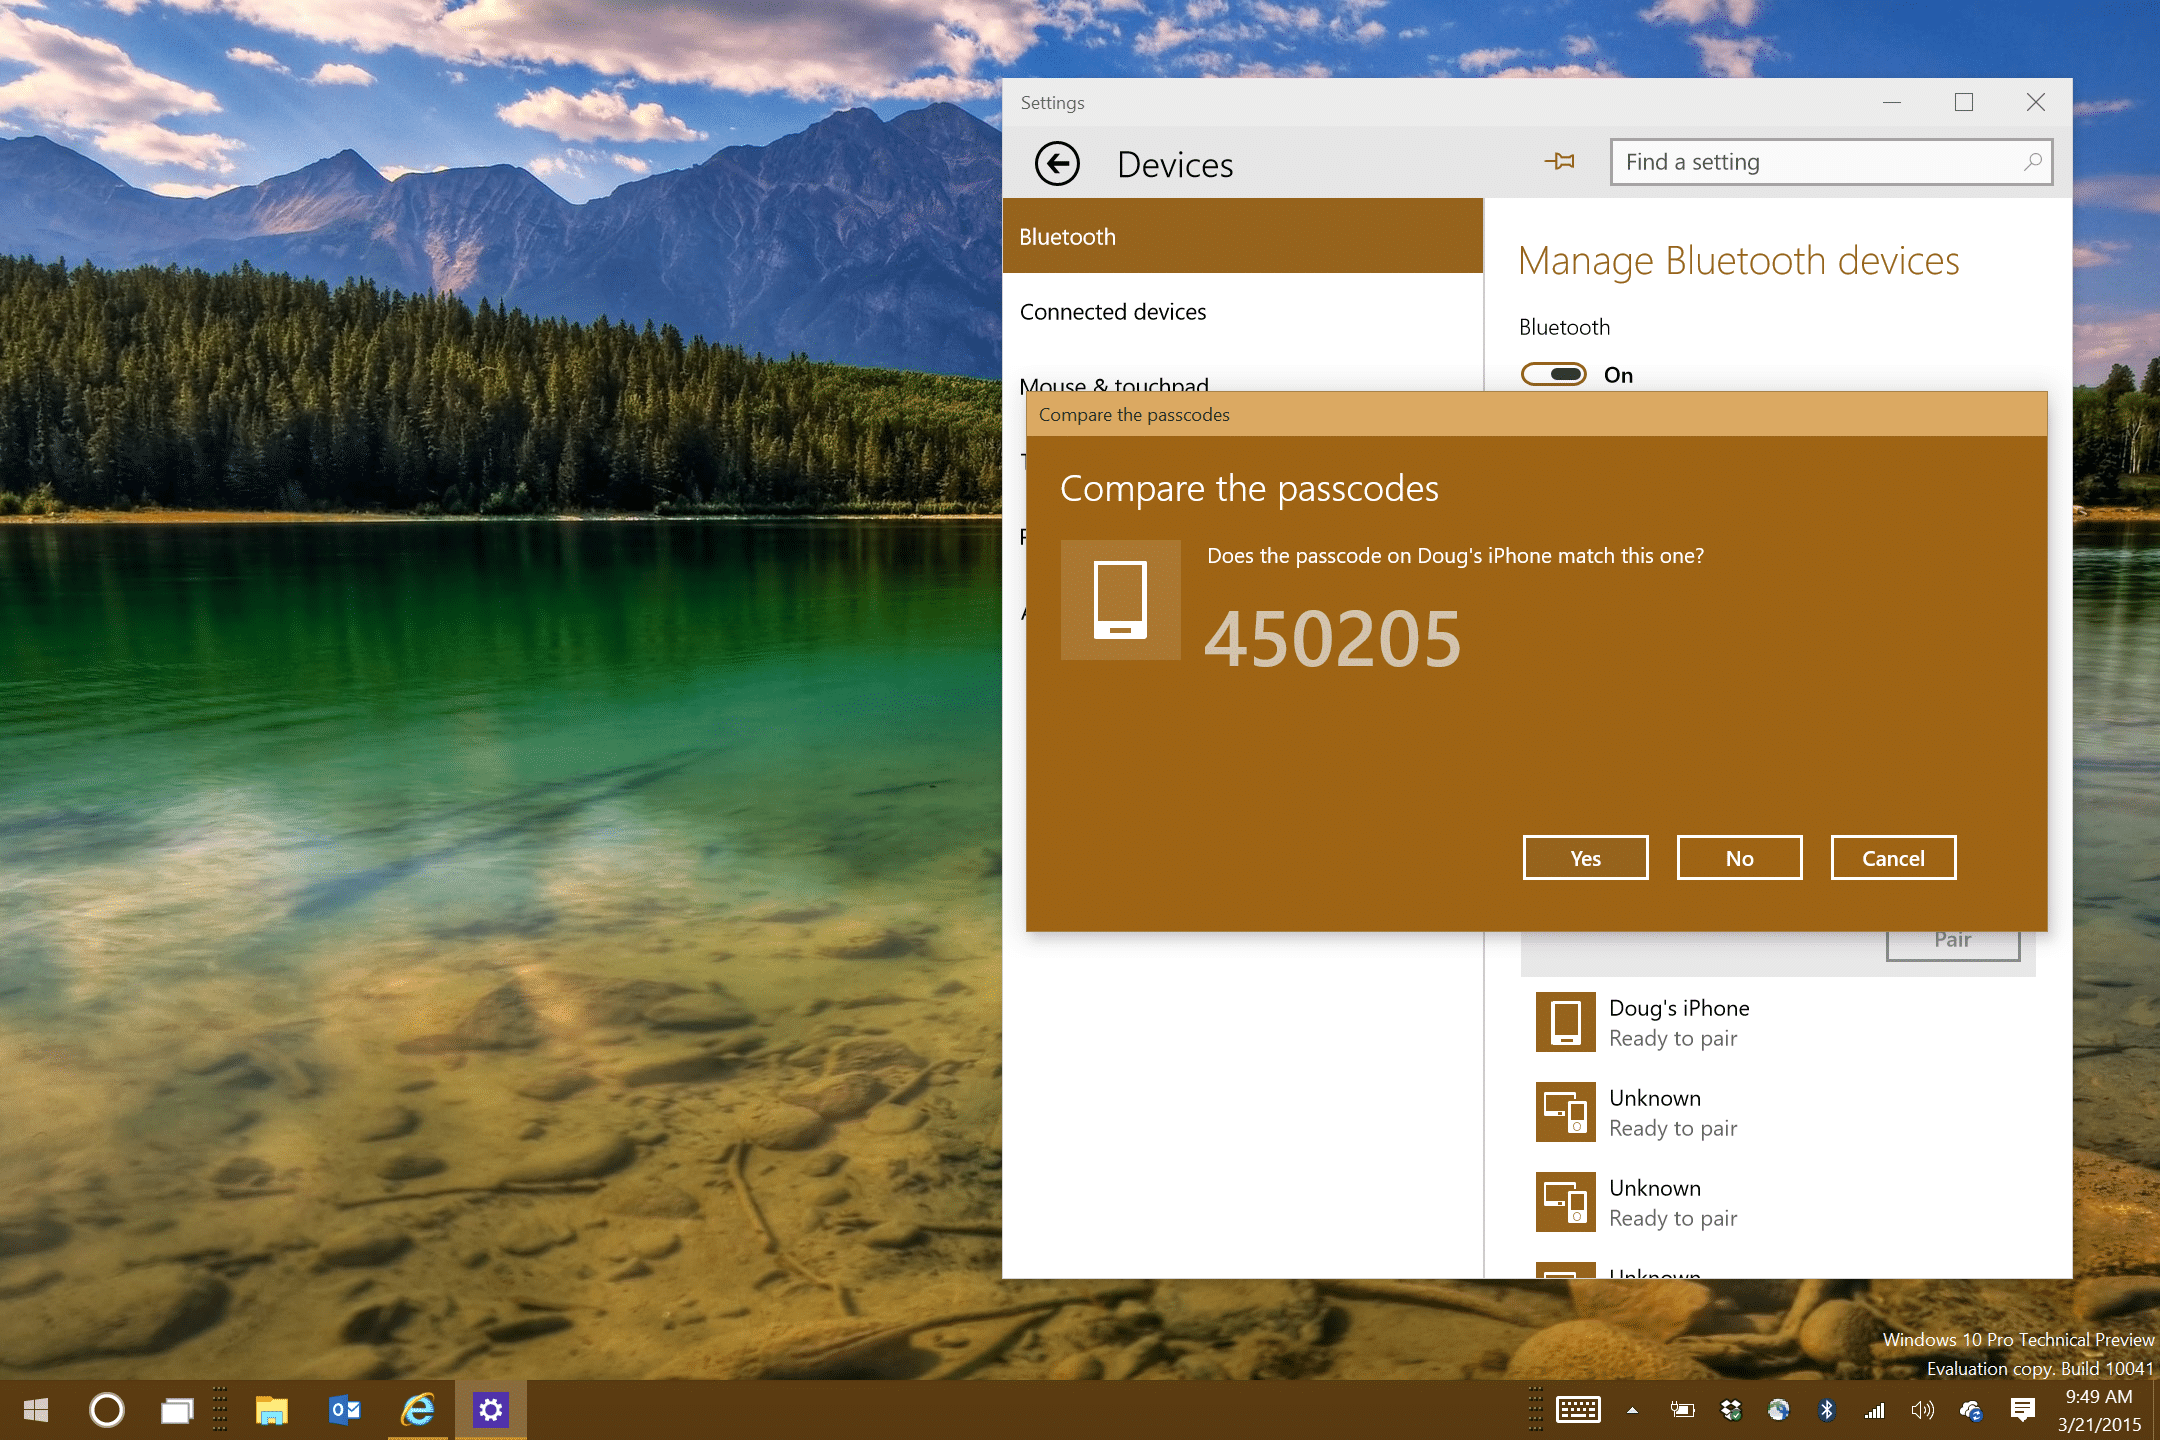Image resolution: width=2160 pixels, height=1440 pixels.
Task: Click the 450205 passcode text
Action: pos(1333,639)
